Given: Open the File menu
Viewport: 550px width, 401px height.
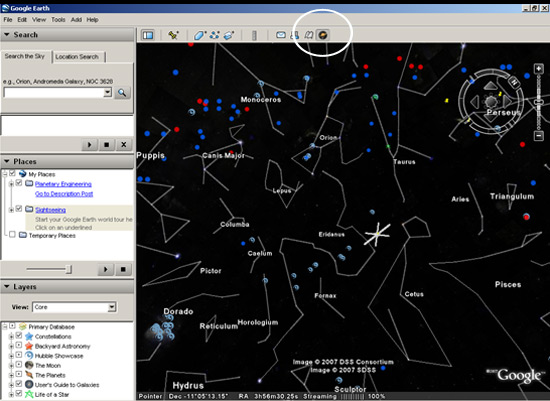Looking at the screenshot, I should coord(8,20).
